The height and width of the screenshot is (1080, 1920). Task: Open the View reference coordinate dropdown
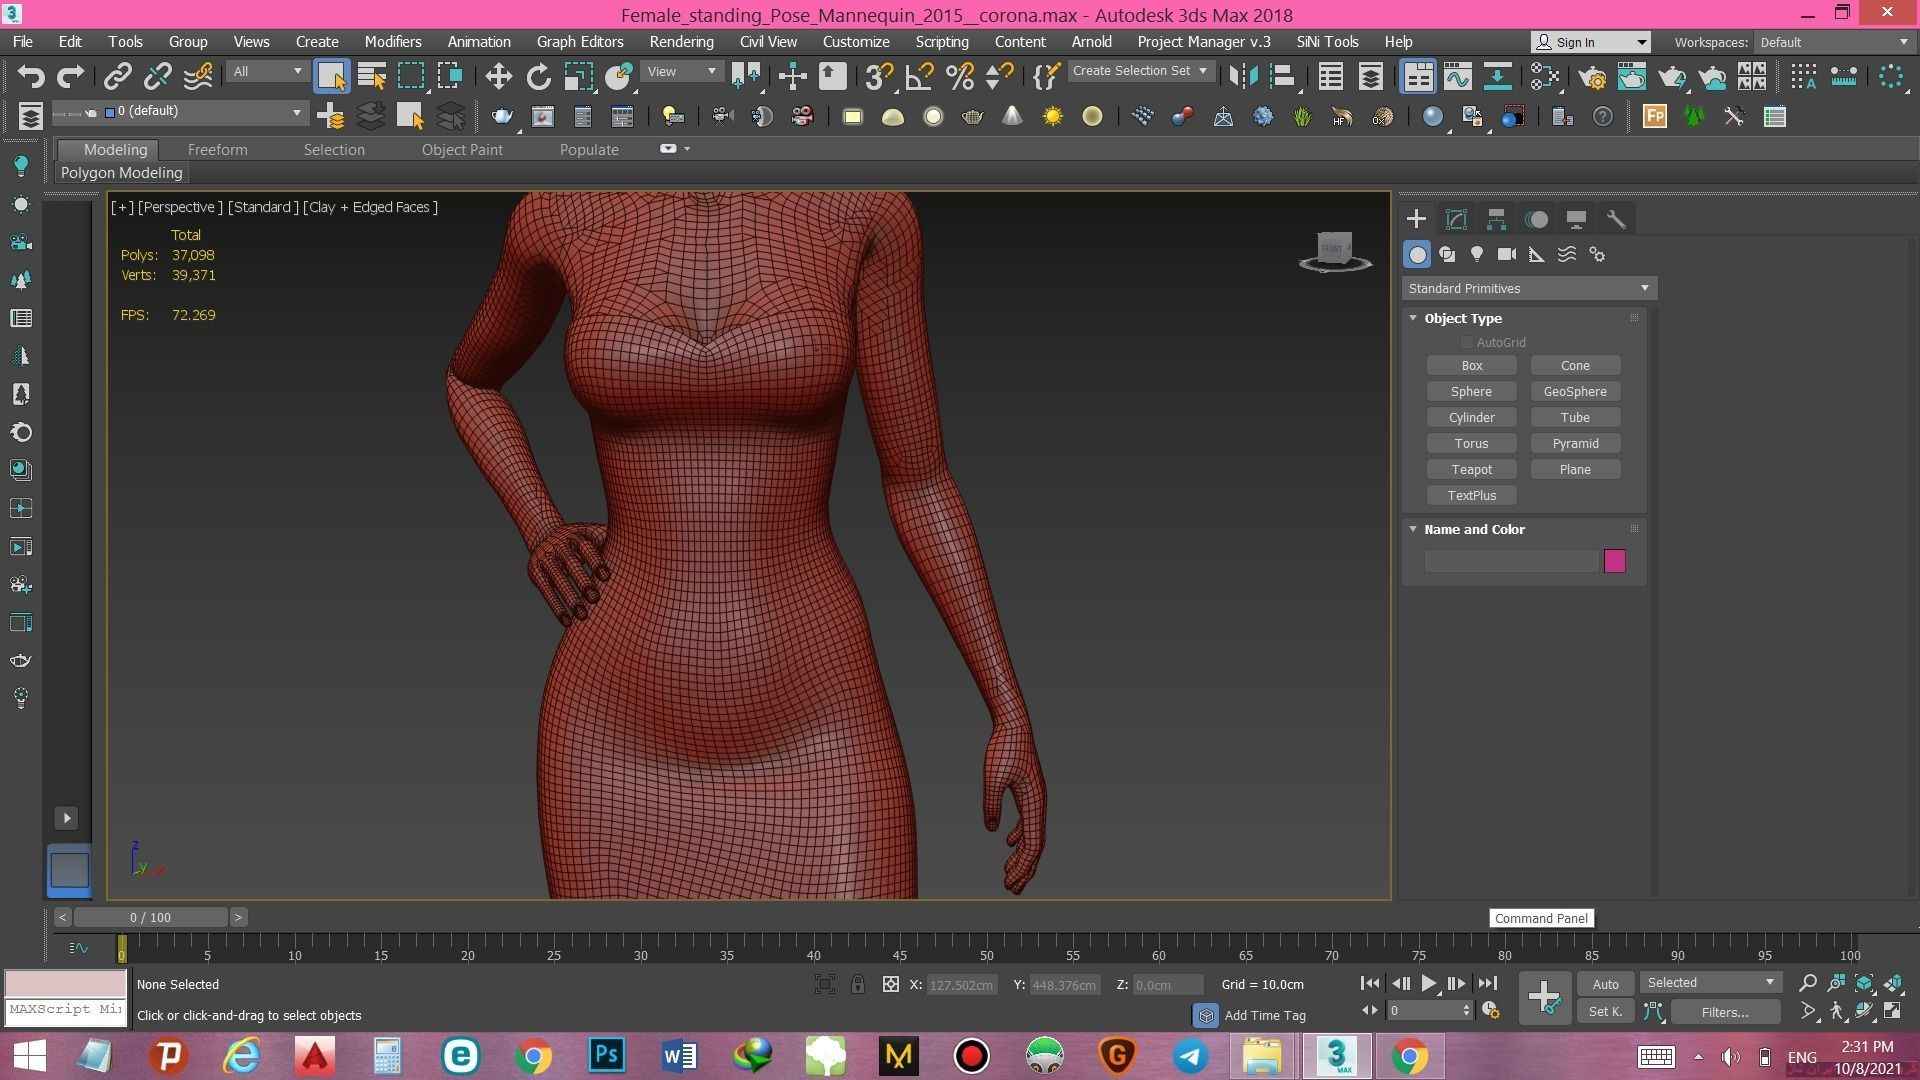pos(681,72)
